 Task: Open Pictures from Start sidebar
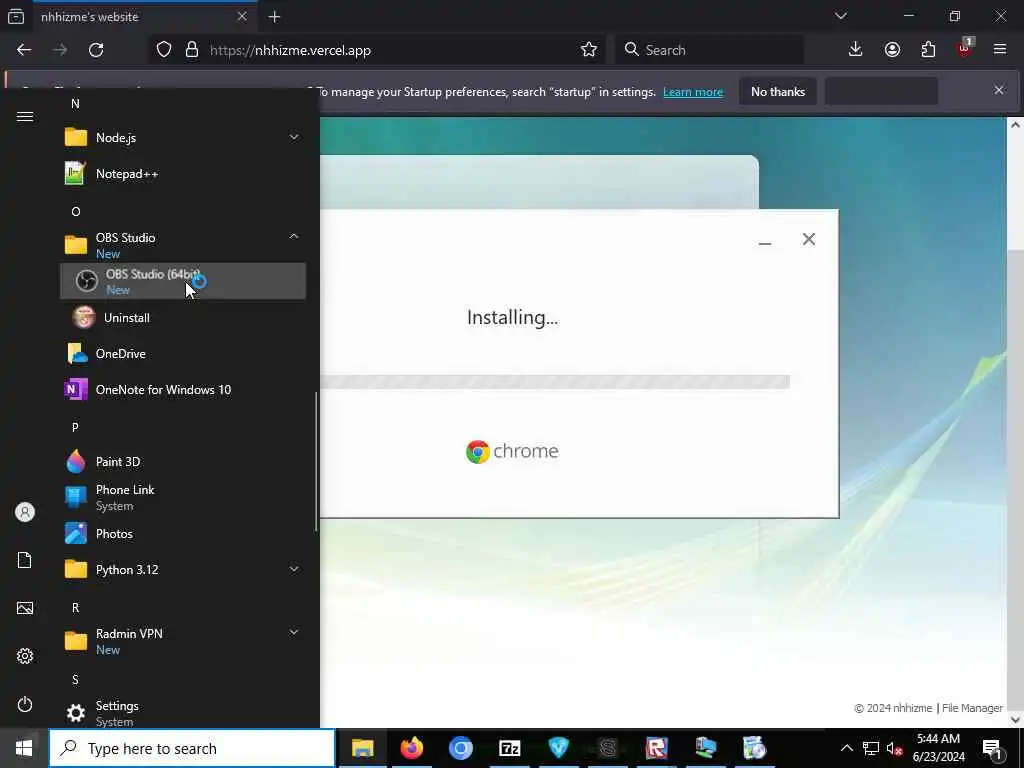tap(25, 608)
